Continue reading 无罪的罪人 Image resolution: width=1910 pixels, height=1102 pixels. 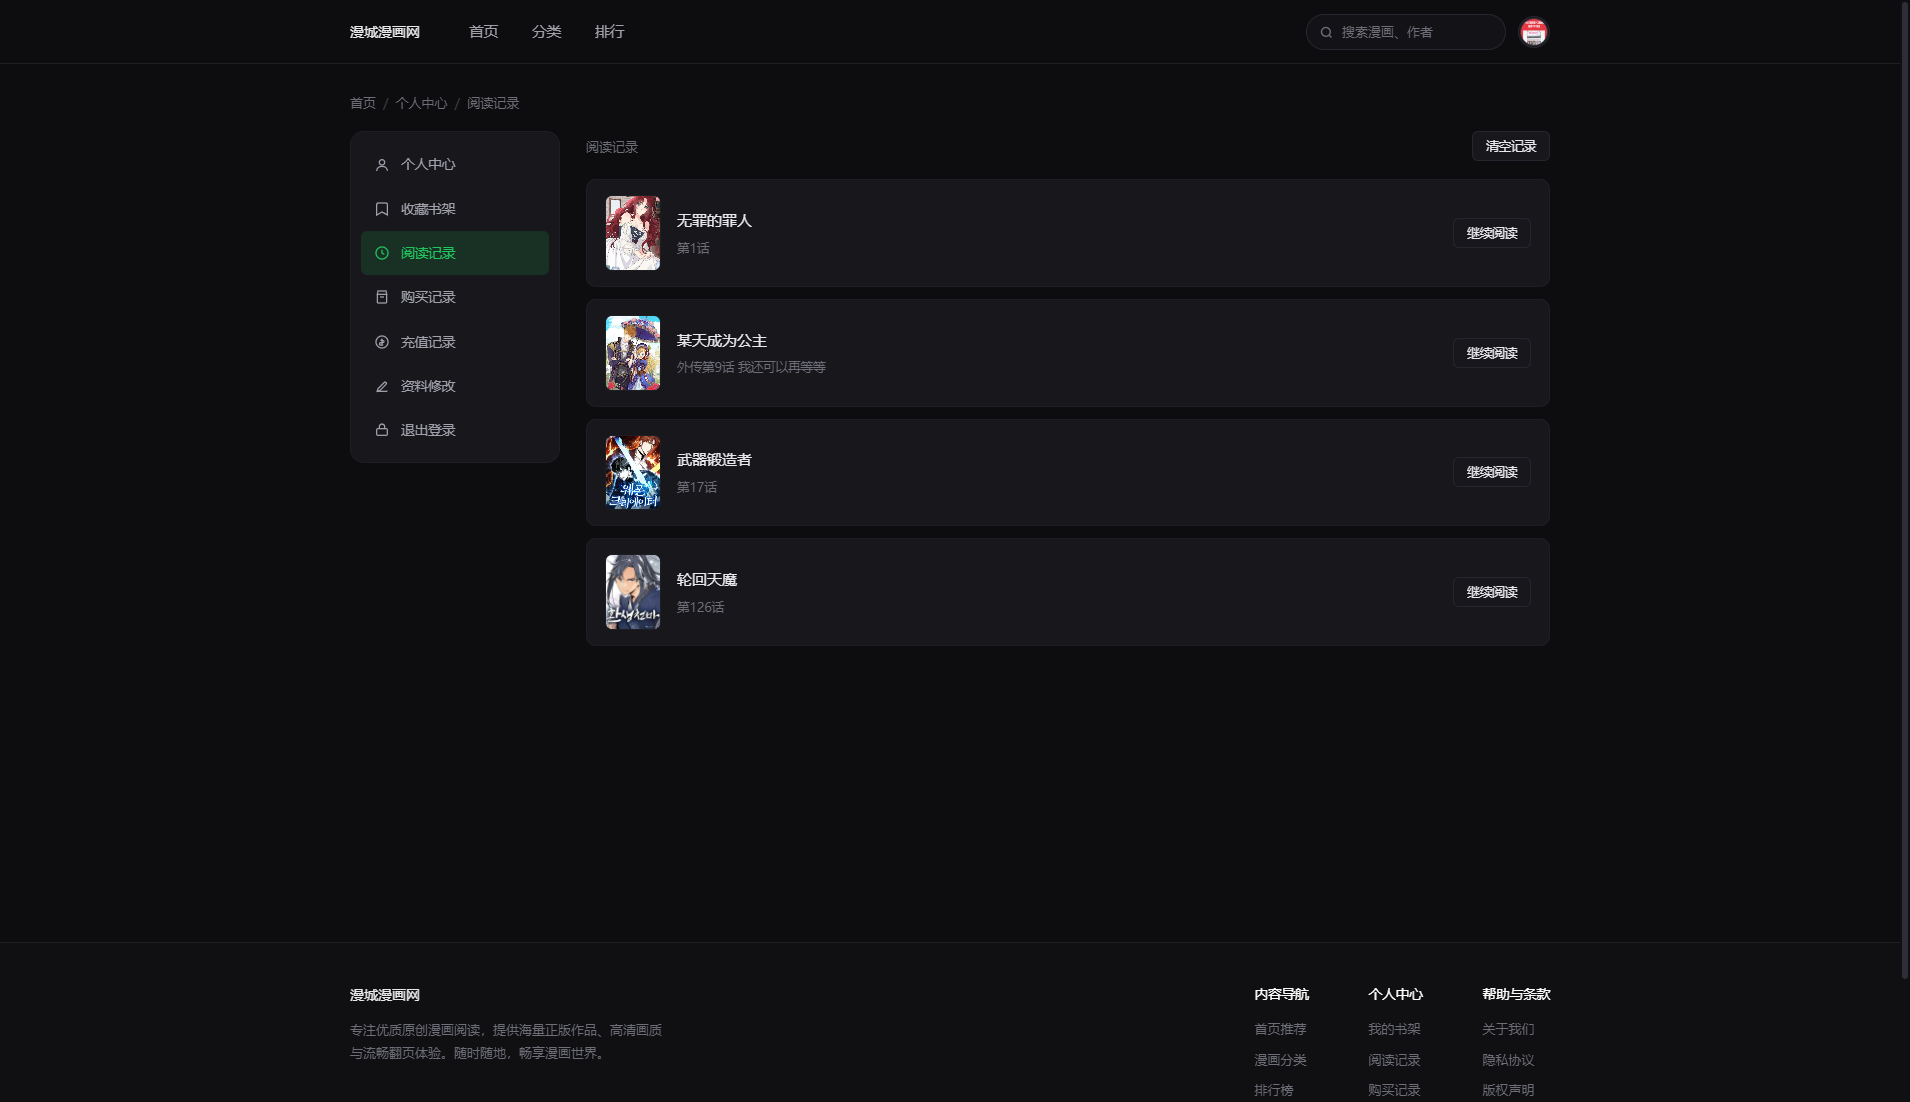click(x=1491, y=233)
